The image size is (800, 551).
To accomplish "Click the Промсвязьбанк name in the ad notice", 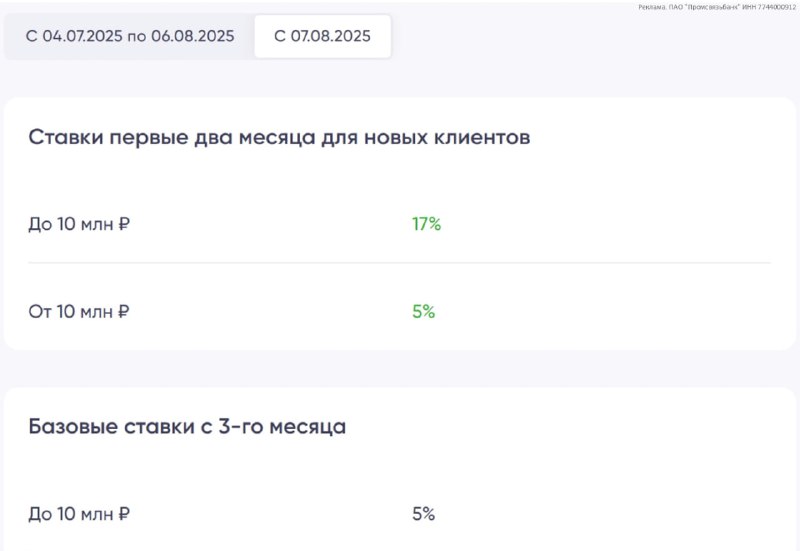I will 711,7.
